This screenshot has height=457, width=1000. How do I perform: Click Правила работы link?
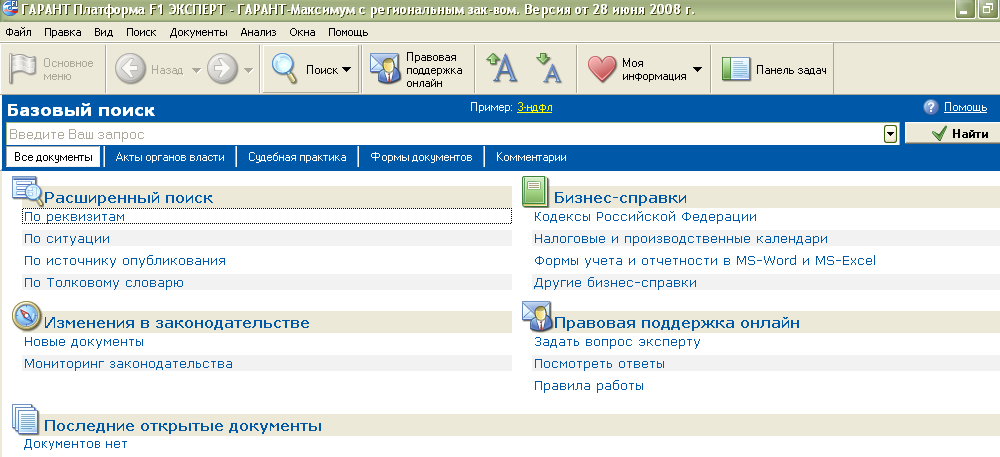589,386
